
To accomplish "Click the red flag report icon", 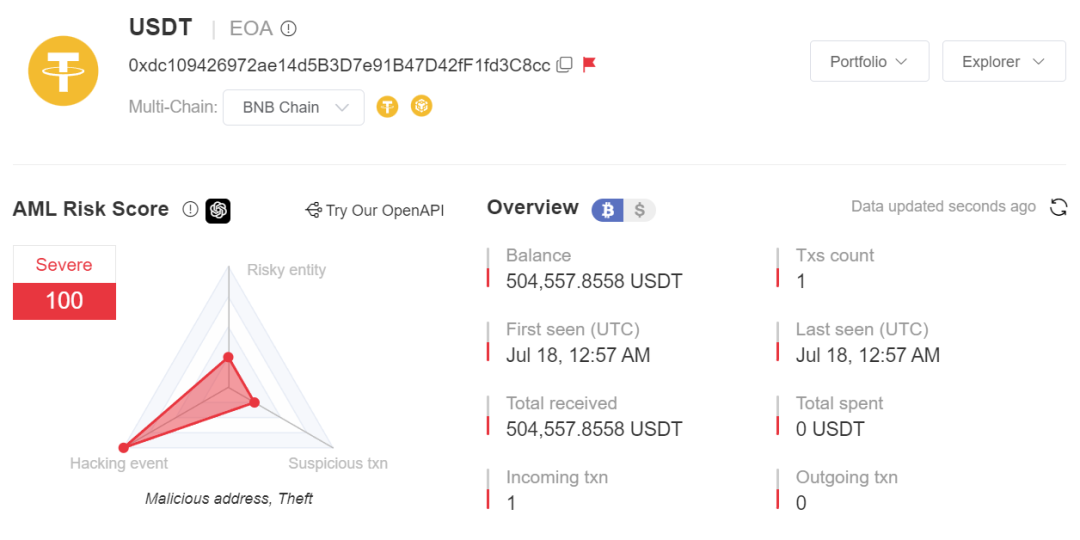I will [x=589, y=65].
